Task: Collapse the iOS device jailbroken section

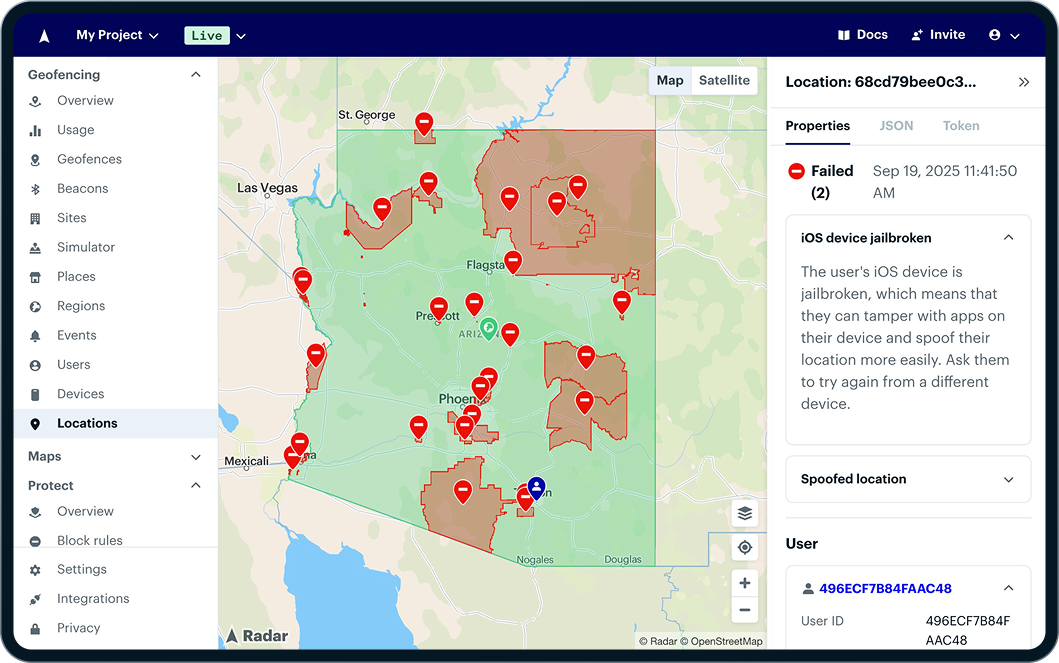Action: tap(1007, 238)
